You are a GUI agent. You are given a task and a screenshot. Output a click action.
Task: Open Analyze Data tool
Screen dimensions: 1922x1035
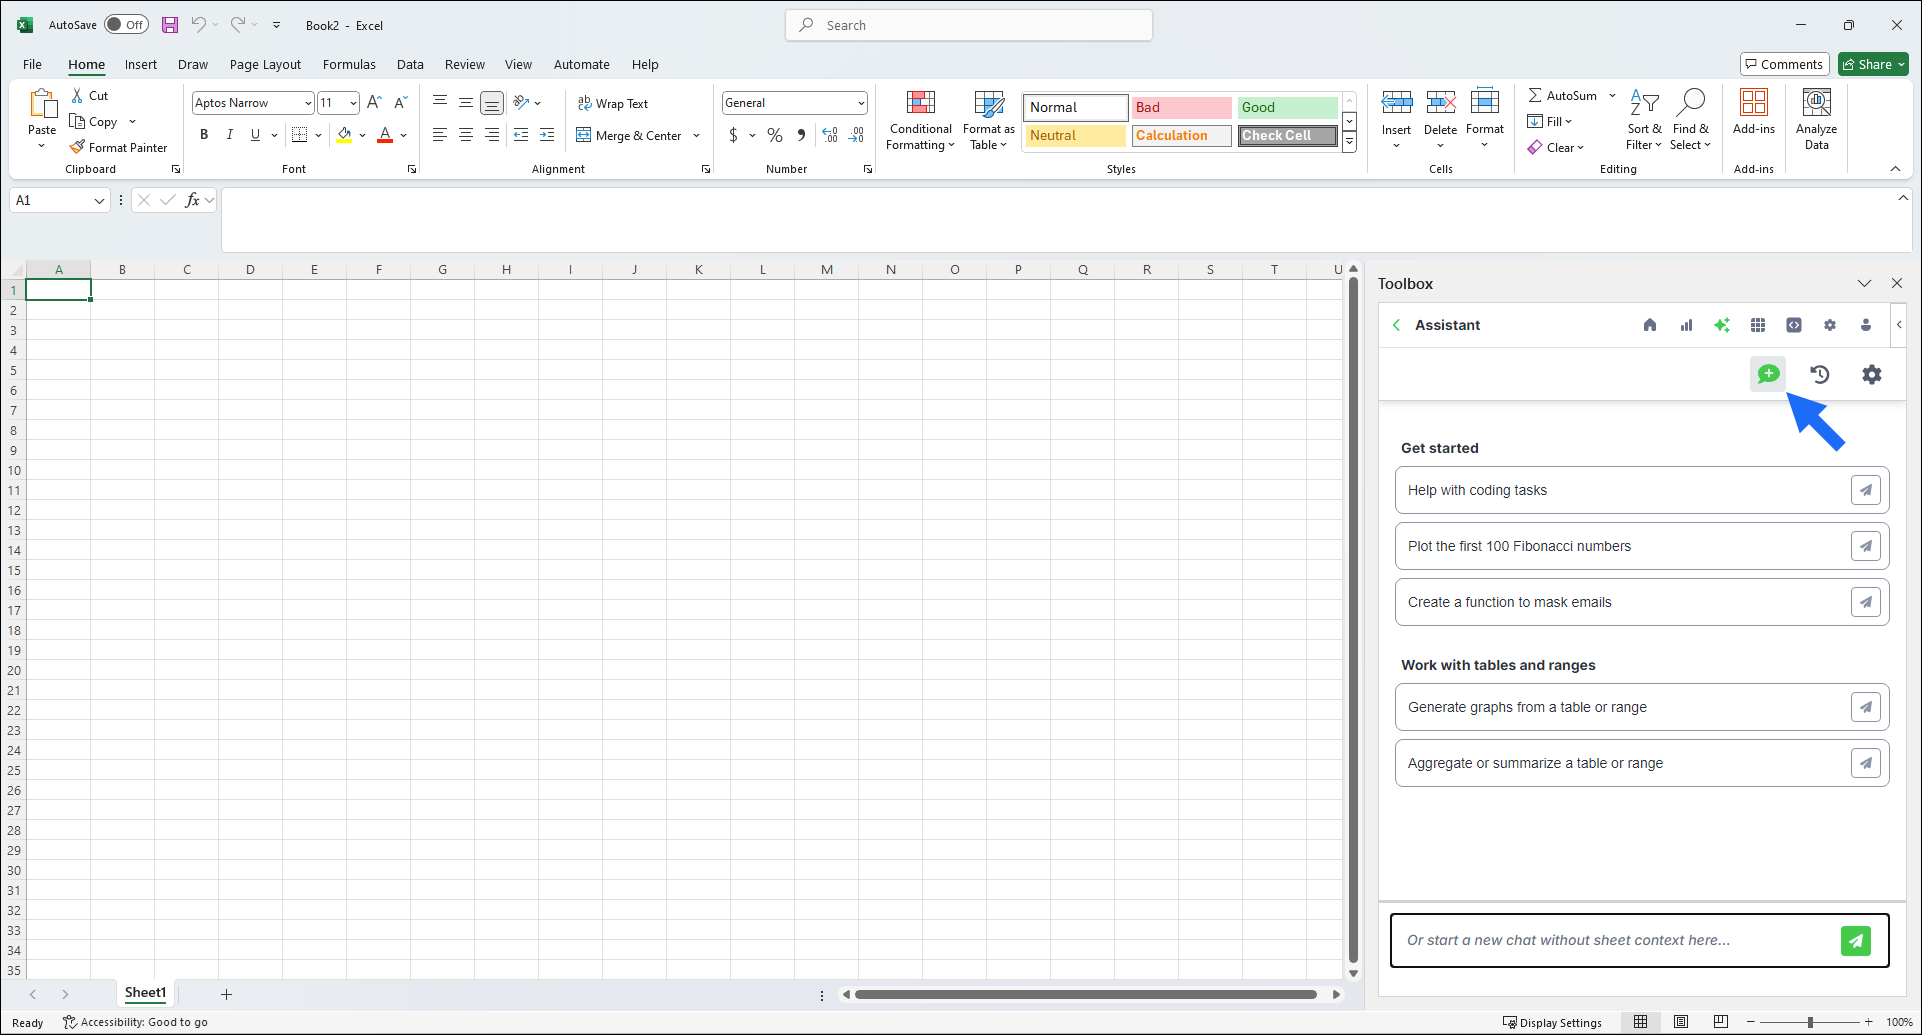[1816, 119]
